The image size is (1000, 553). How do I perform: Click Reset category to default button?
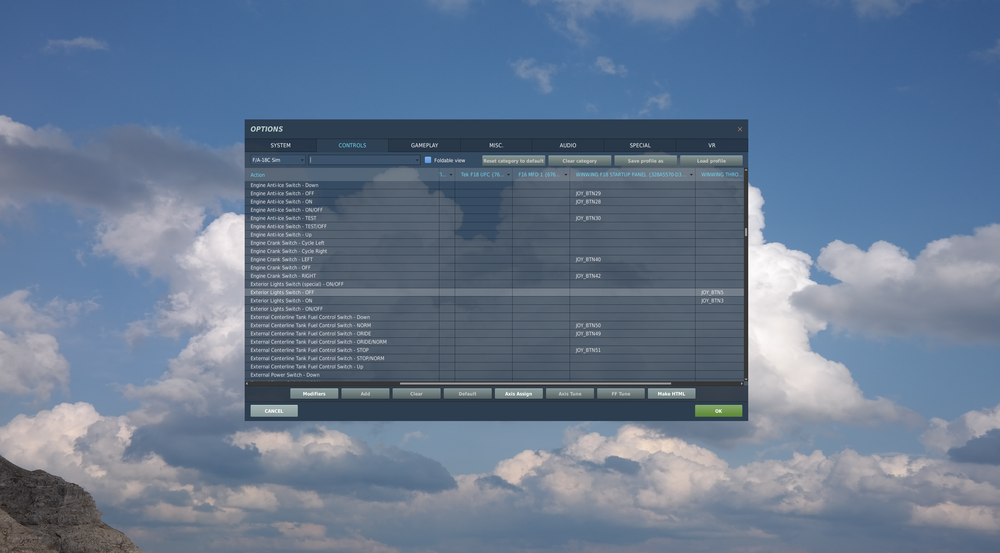pos(513,161)
